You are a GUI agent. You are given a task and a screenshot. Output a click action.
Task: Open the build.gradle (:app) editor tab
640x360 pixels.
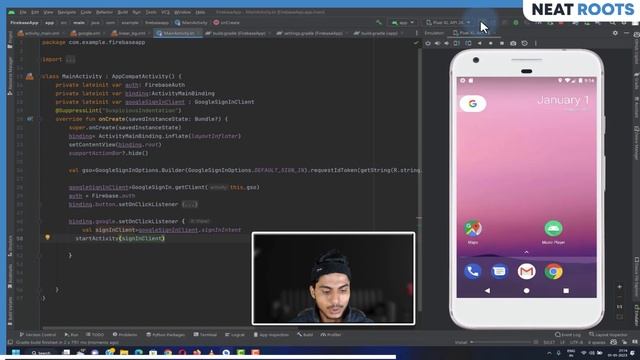click(x=377, y=33)
